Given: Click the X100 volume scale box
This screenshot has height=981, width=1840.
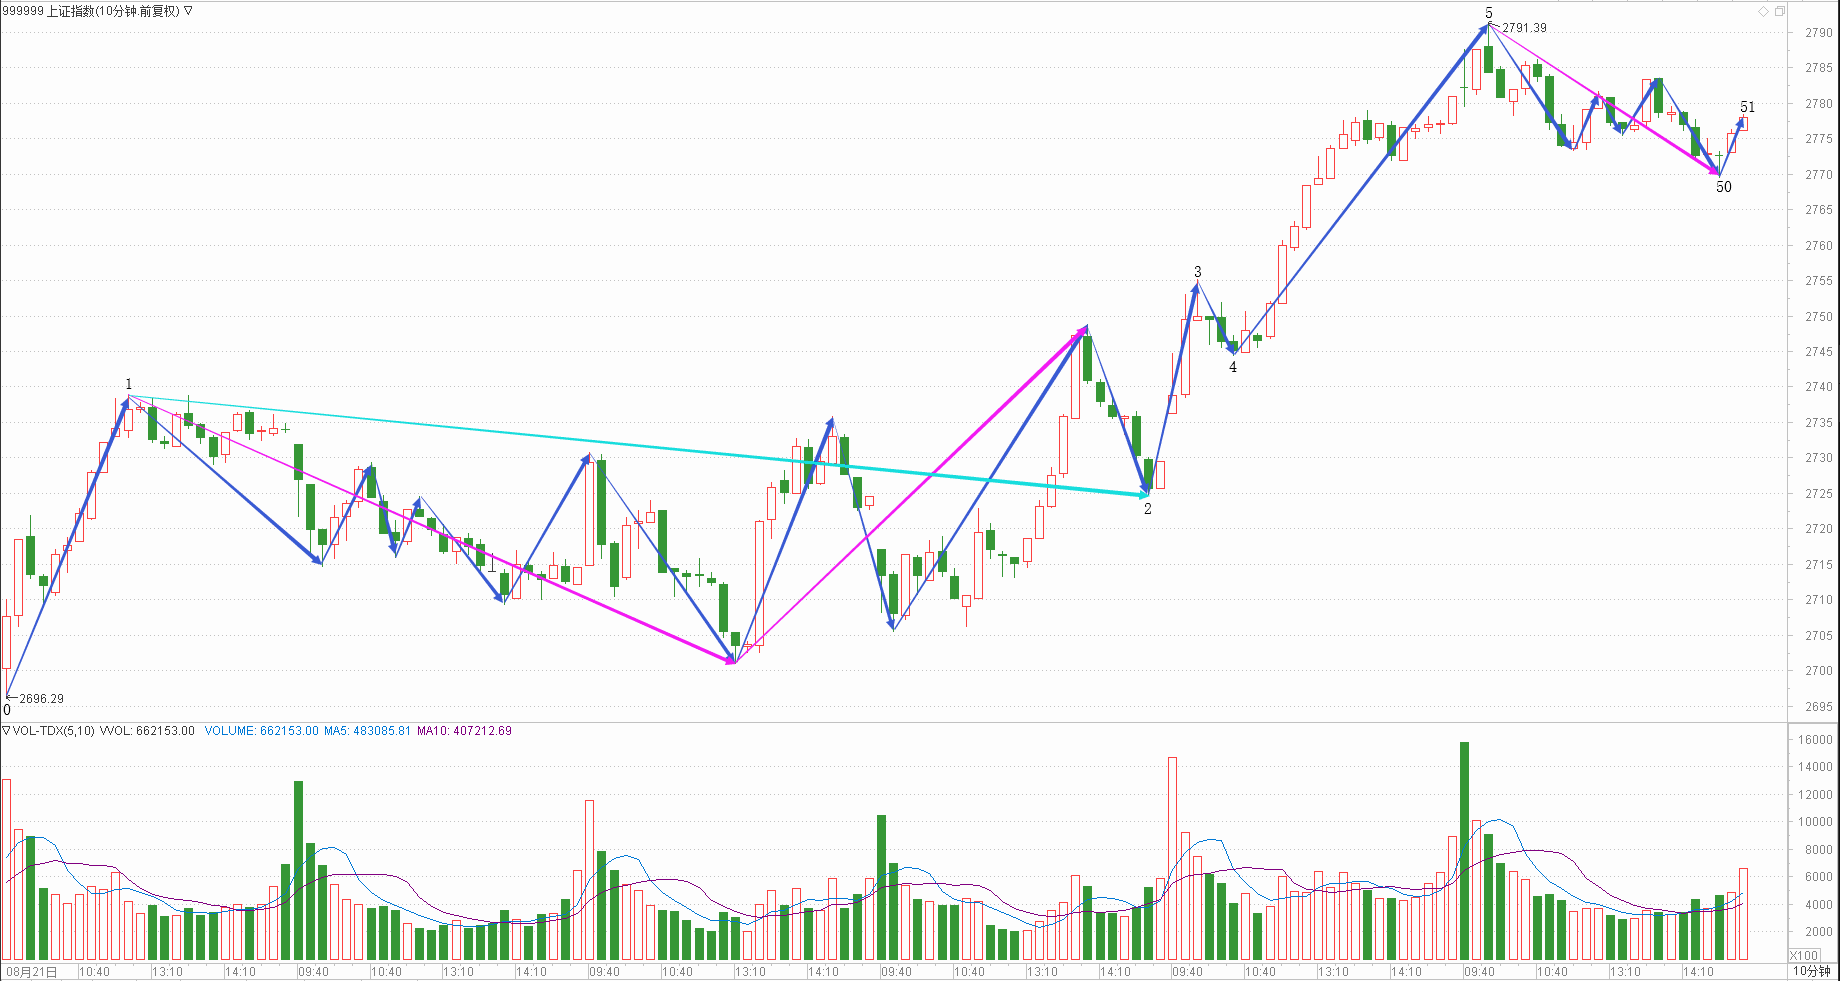Looking at the screenshot, I should [x=1804, y=955].
